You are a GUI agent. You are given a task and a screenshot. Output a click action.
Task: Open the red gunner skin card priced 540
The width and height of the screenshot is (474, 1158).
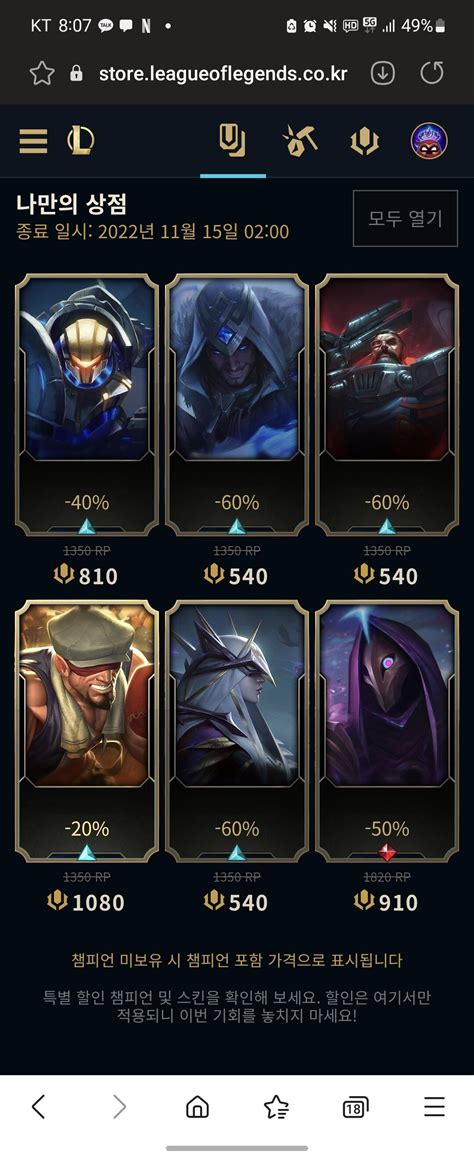point(387,404)
